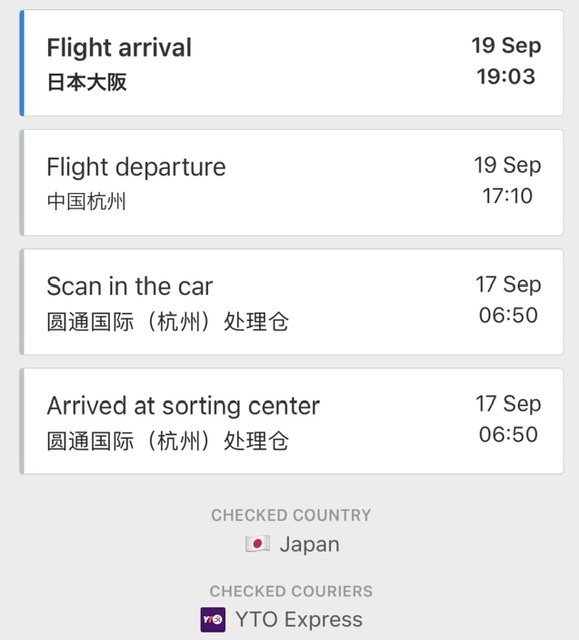Click the Japan country label
579x640 pixels.
tap(310, 544)
